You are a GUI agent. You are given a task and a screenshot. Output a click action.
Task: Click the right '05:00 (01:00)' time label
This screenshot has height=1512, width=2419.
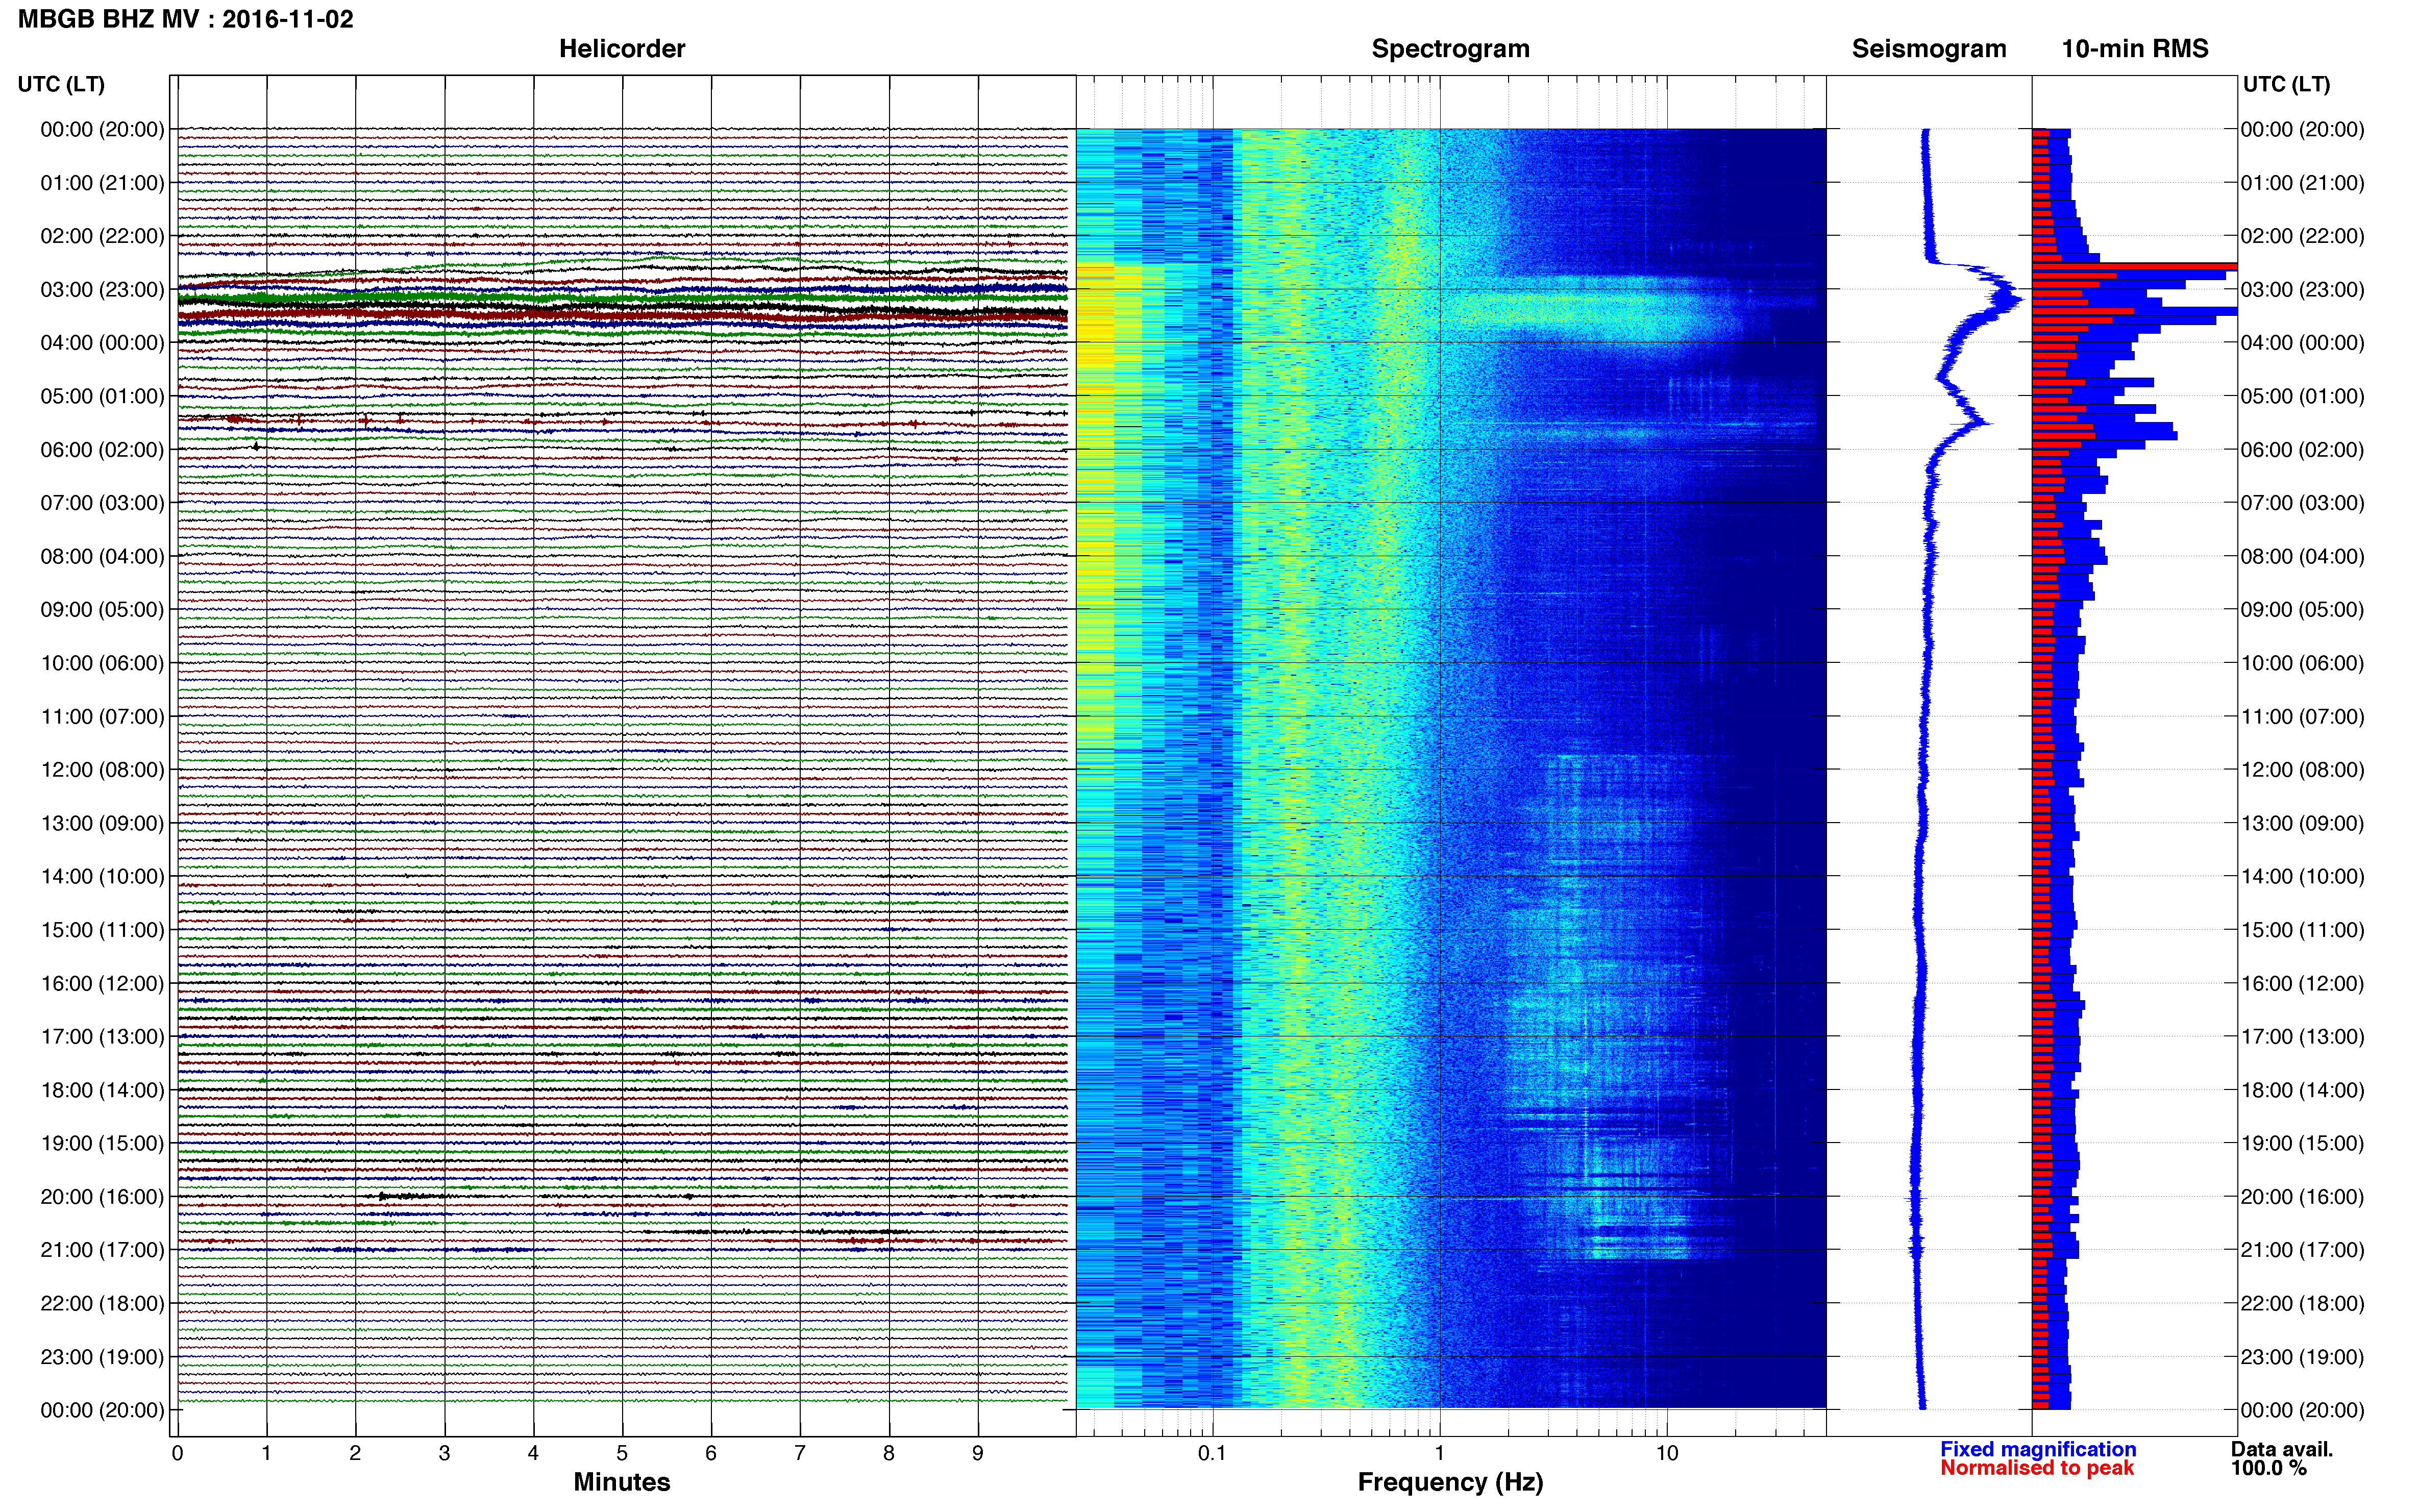point(2302,396)
